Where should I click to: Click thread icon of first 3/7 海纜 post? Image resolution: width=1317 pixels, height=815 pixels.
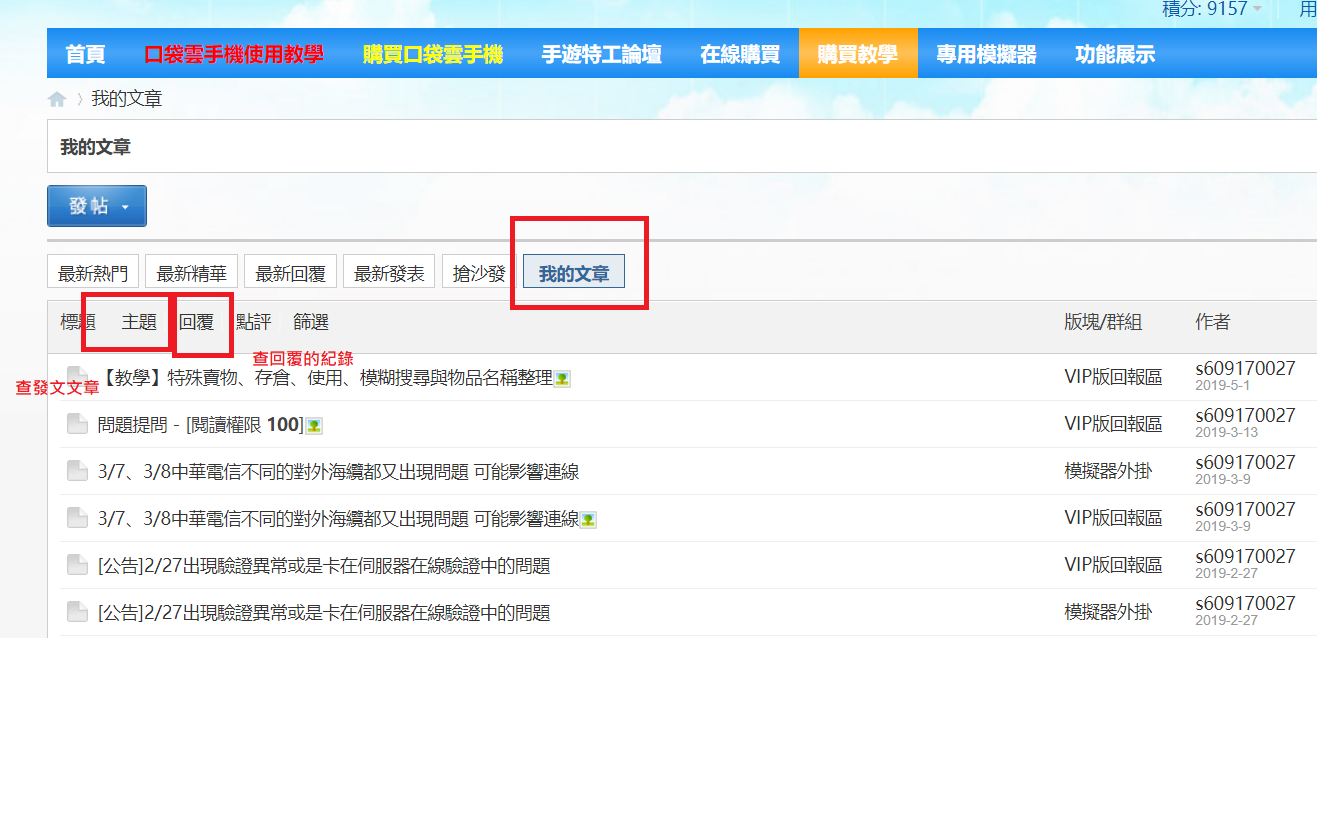click(x=77, y=472)
